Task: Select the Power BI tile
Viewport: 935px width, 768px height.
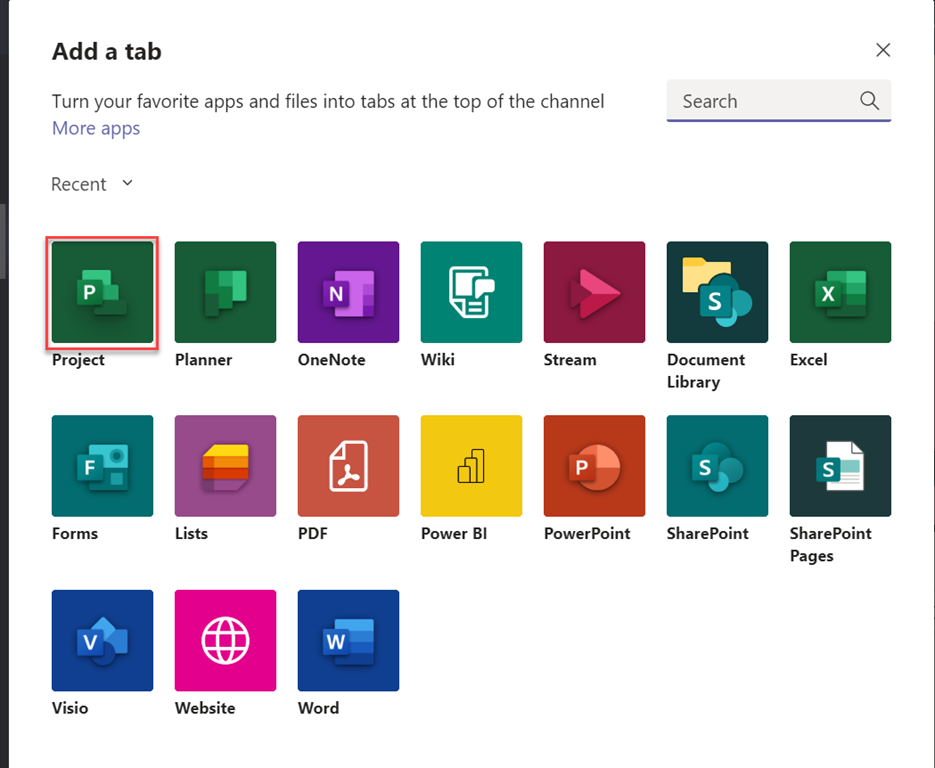Action: [471, 466]
